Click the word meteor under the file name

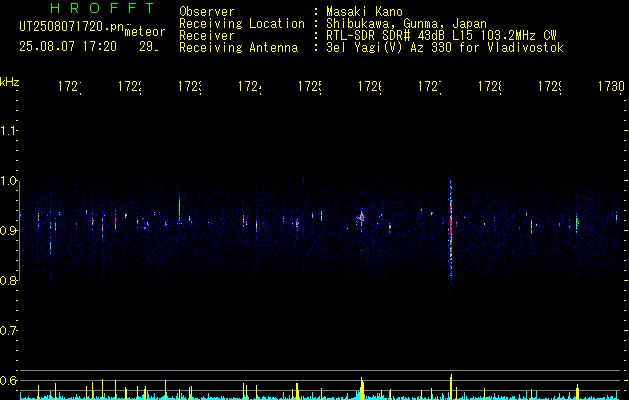pos(145,32)
